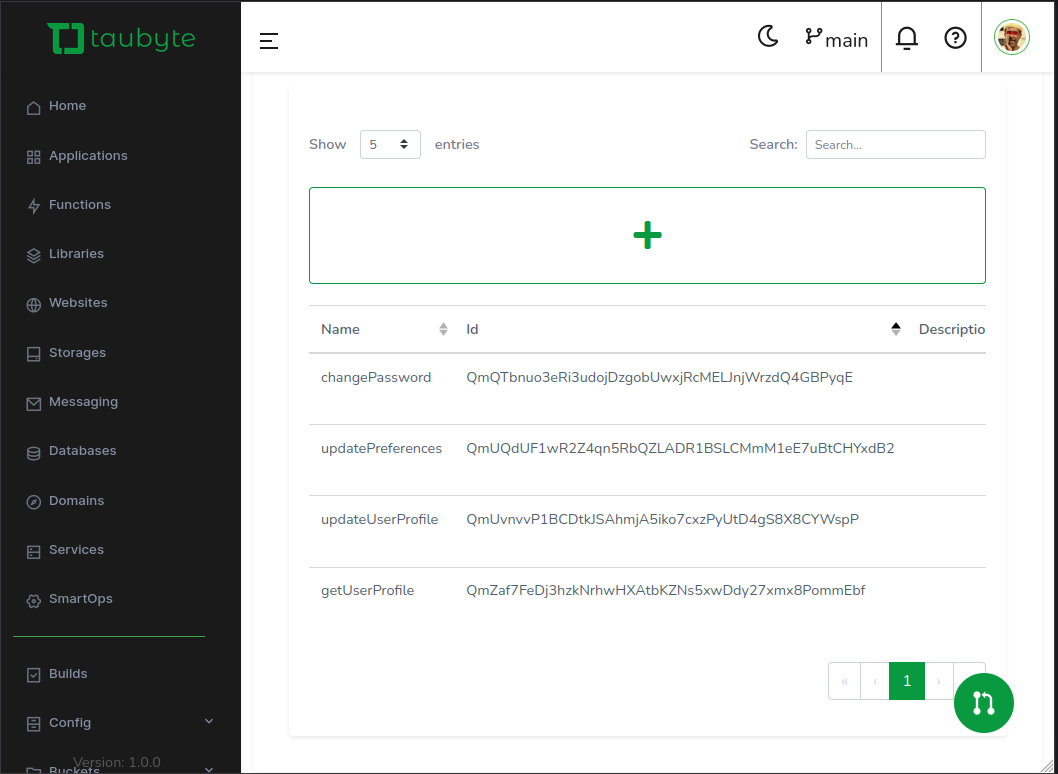This screenshot has height=774, width=1058.
Task: Go to first page of pagination
Action: coord(844,681)
